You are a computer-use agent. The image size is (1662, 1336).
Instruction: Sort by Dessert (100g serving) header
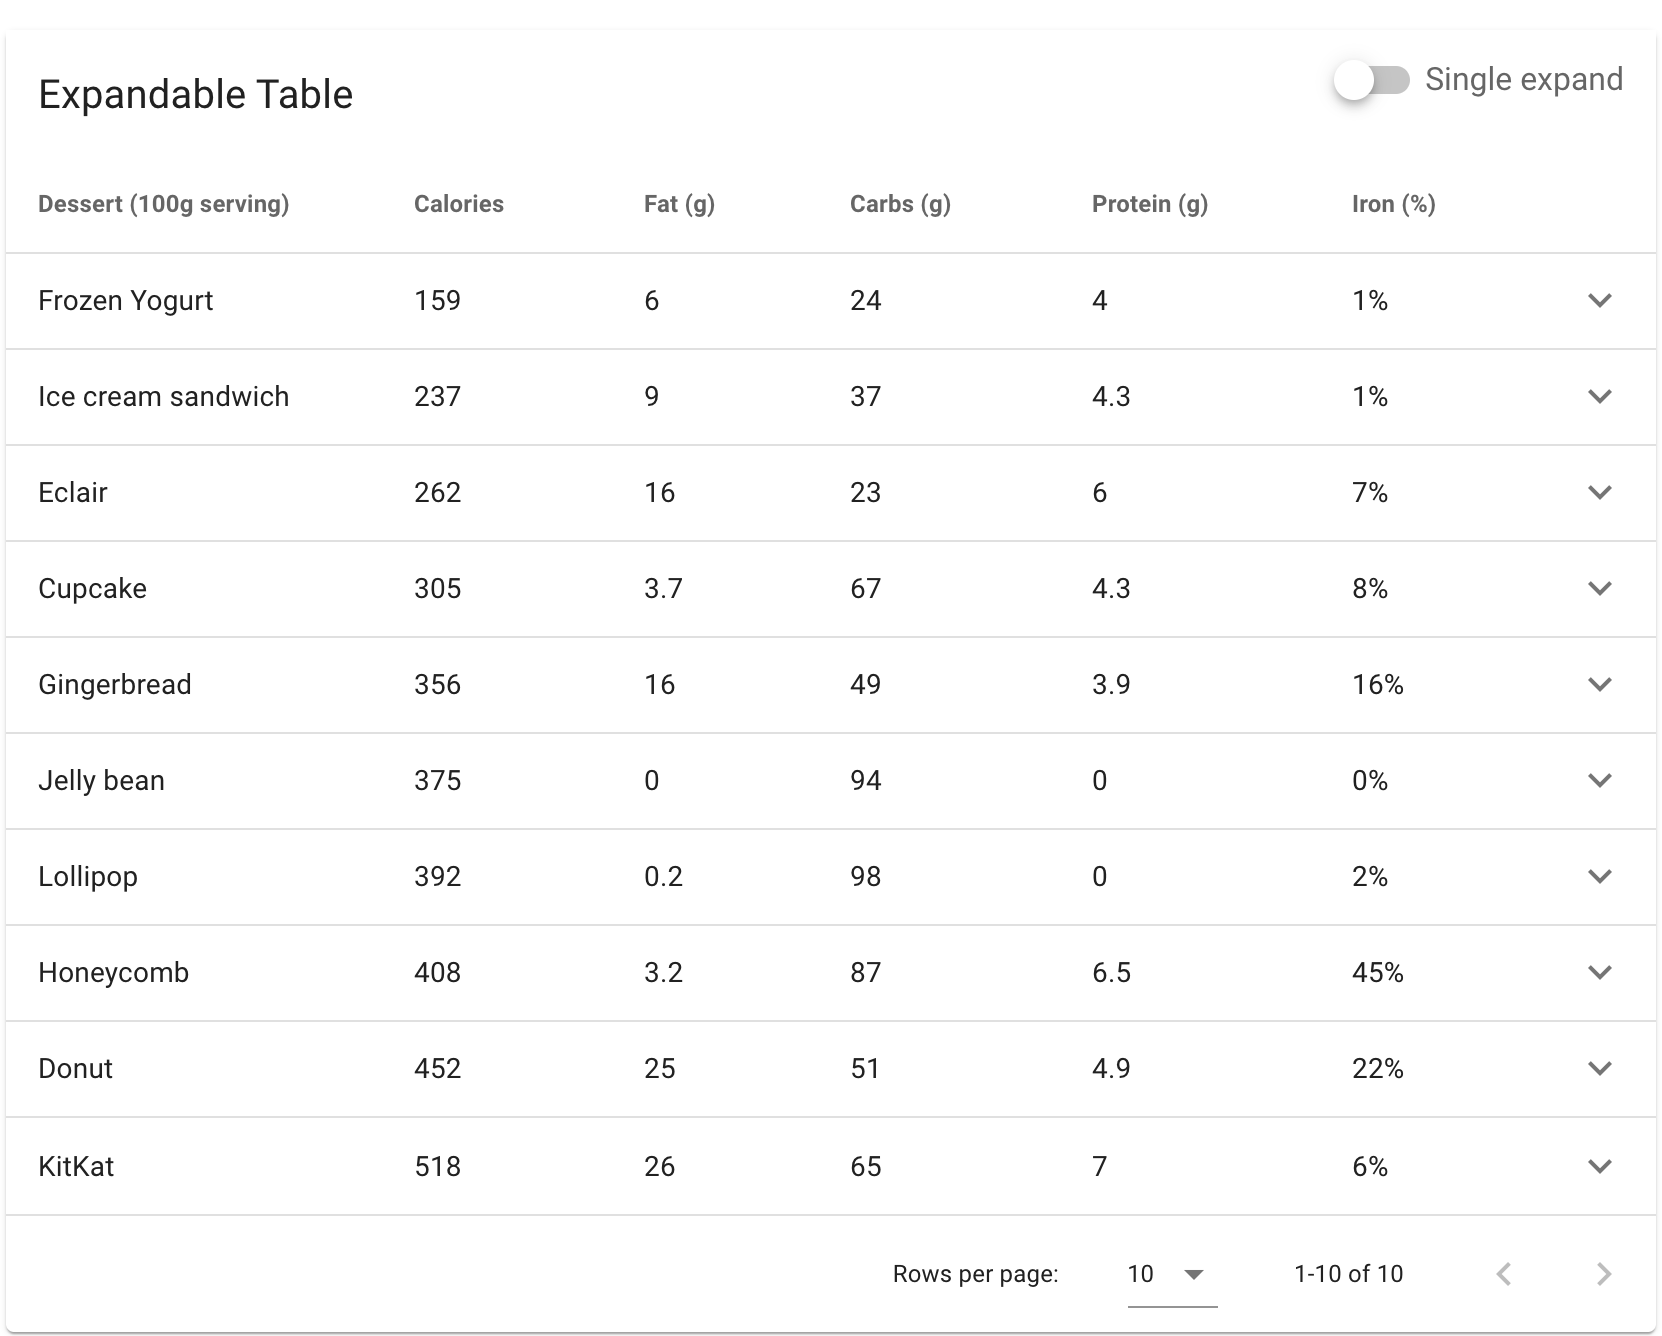tap(163, 204)
